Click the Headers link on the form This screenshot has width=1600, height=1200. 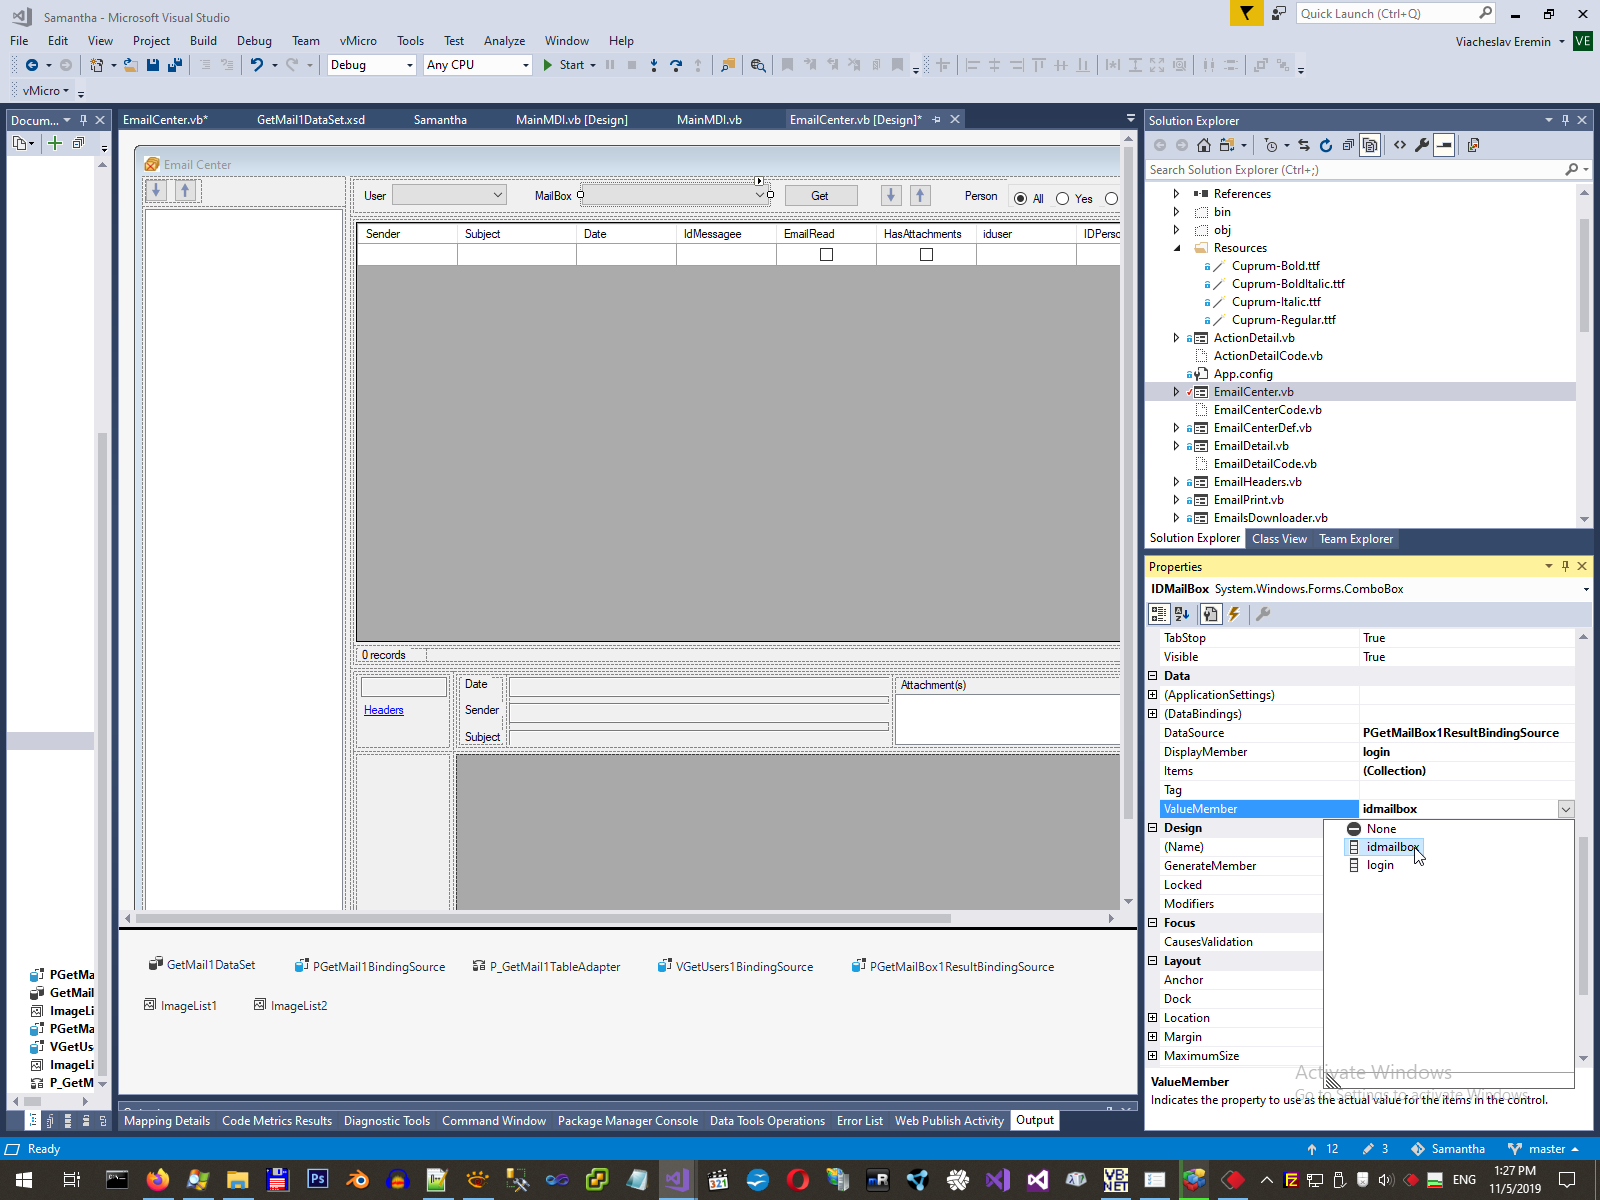tap(384, 710)
